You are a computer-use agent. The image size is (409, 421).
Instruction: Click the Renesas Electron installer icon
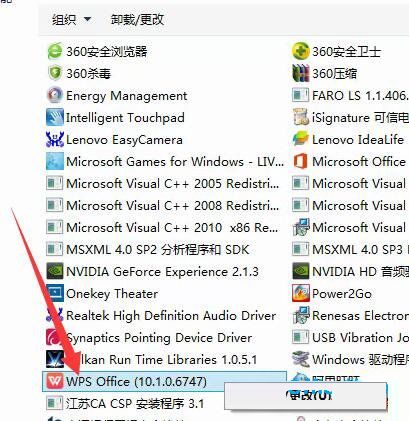click(300, 315)
